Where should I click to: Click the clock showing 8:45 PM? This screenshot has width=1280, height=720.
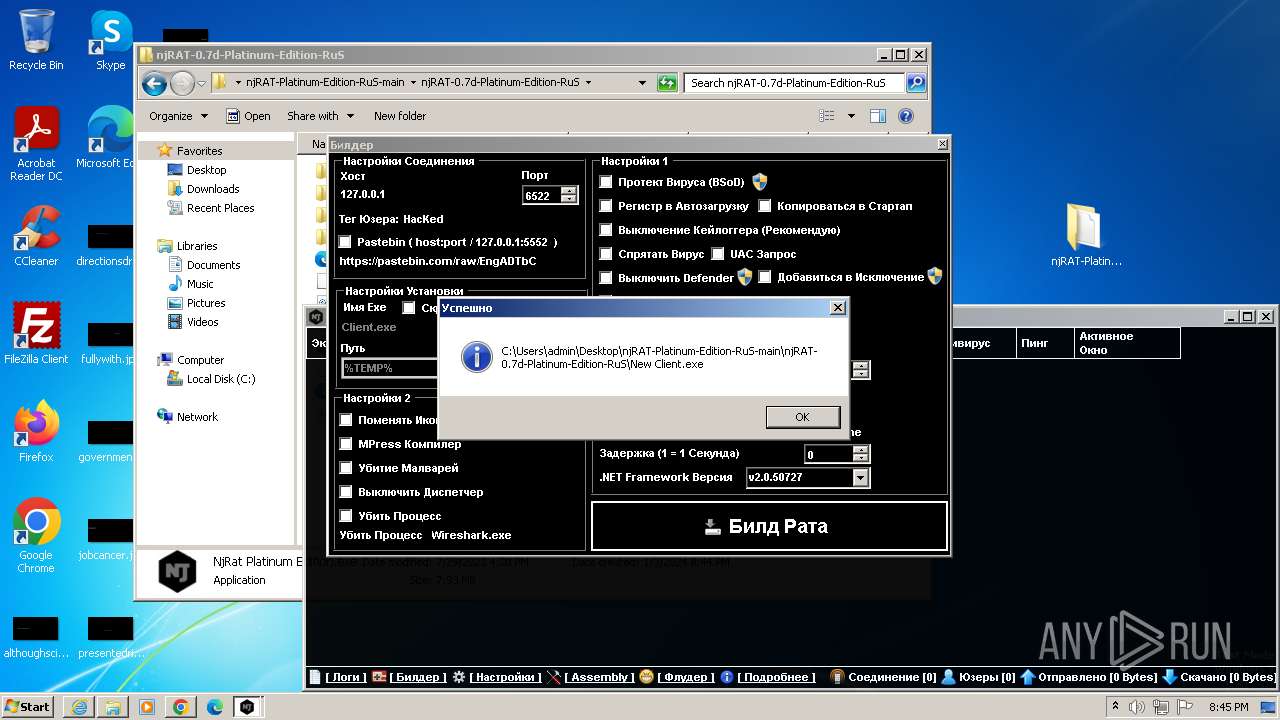pos(1229,707)
